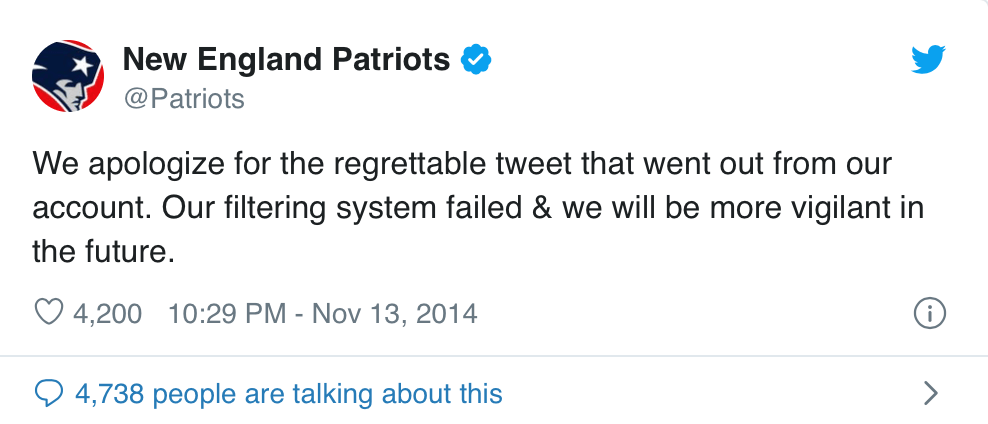Click the word 'Patriots' in the display name
The width and height of the screenshot is (988, 424).
tap(391, 60)
